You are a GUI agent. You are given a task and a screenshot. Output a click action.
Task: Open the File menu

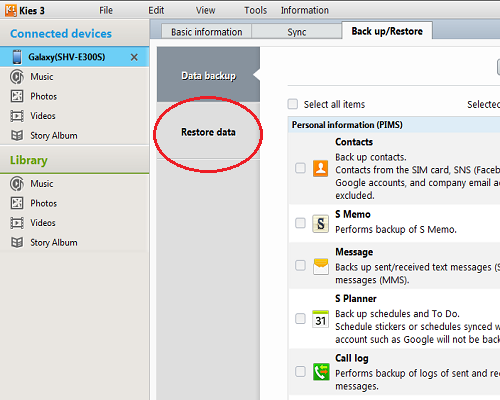tap(106, 10)
